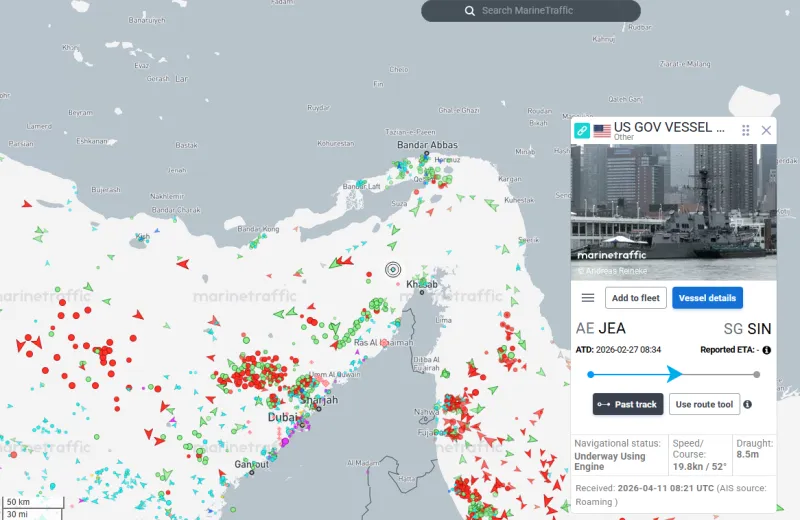Open Vessel details
Image resolution: width=800 pixels, height=520 pixels.
click(x=707, y=298)
